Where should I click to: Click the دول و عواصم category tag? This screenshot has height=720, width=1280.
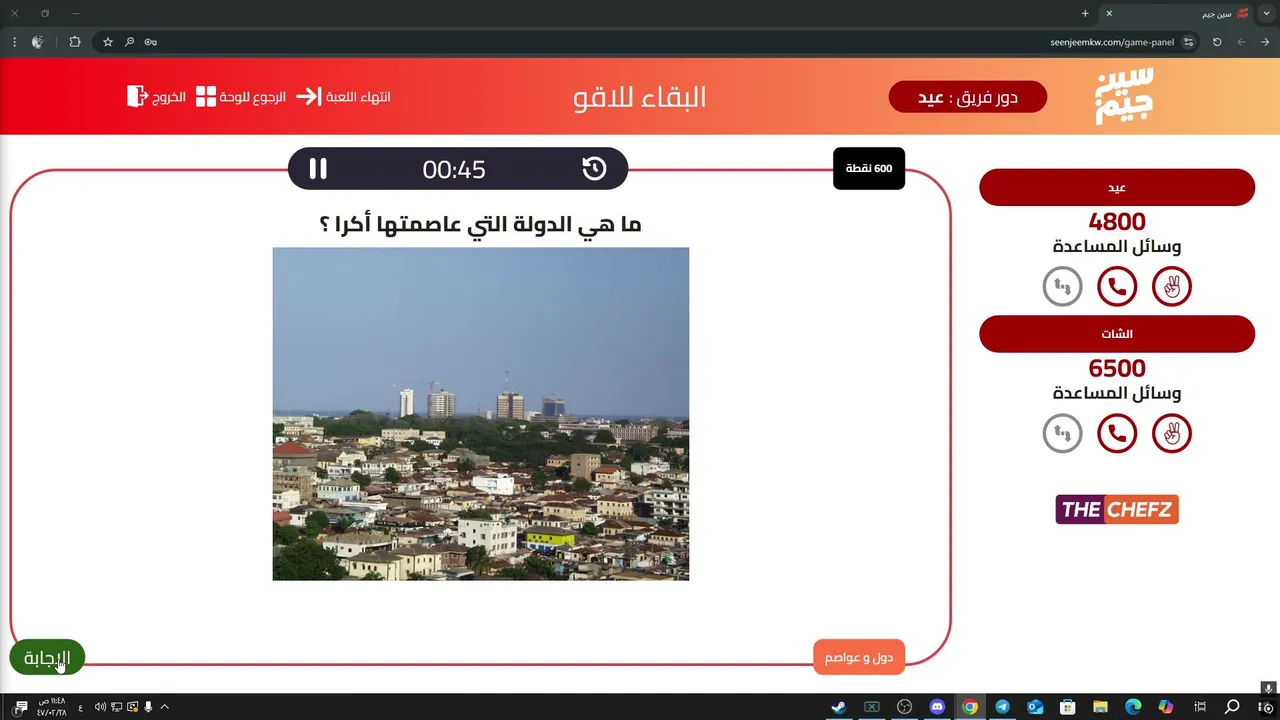(859, 657)
